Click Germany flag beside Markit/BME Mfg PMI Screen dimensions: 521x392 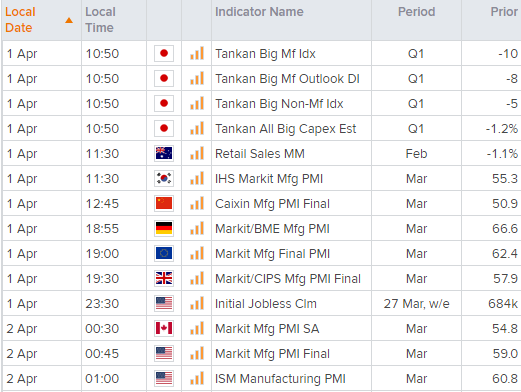(164, 228)
